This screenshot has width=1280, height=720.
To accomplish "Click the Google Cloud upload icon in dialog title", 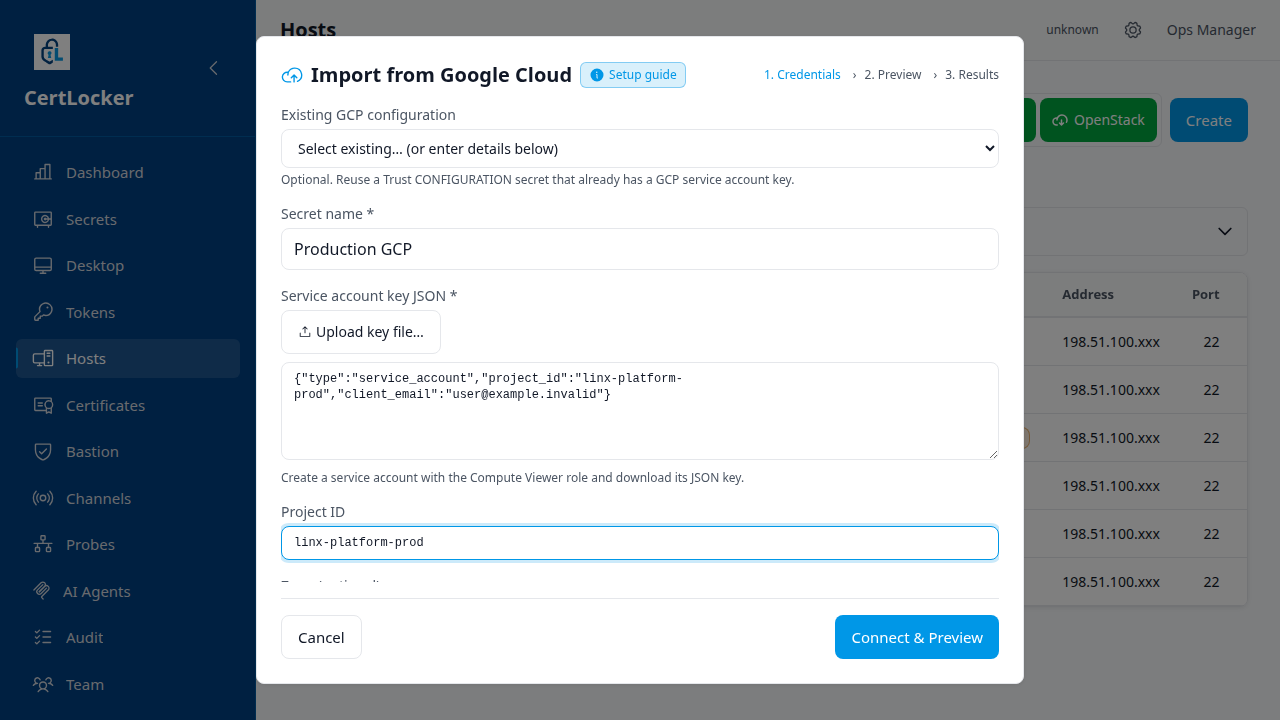I will 292,75.
